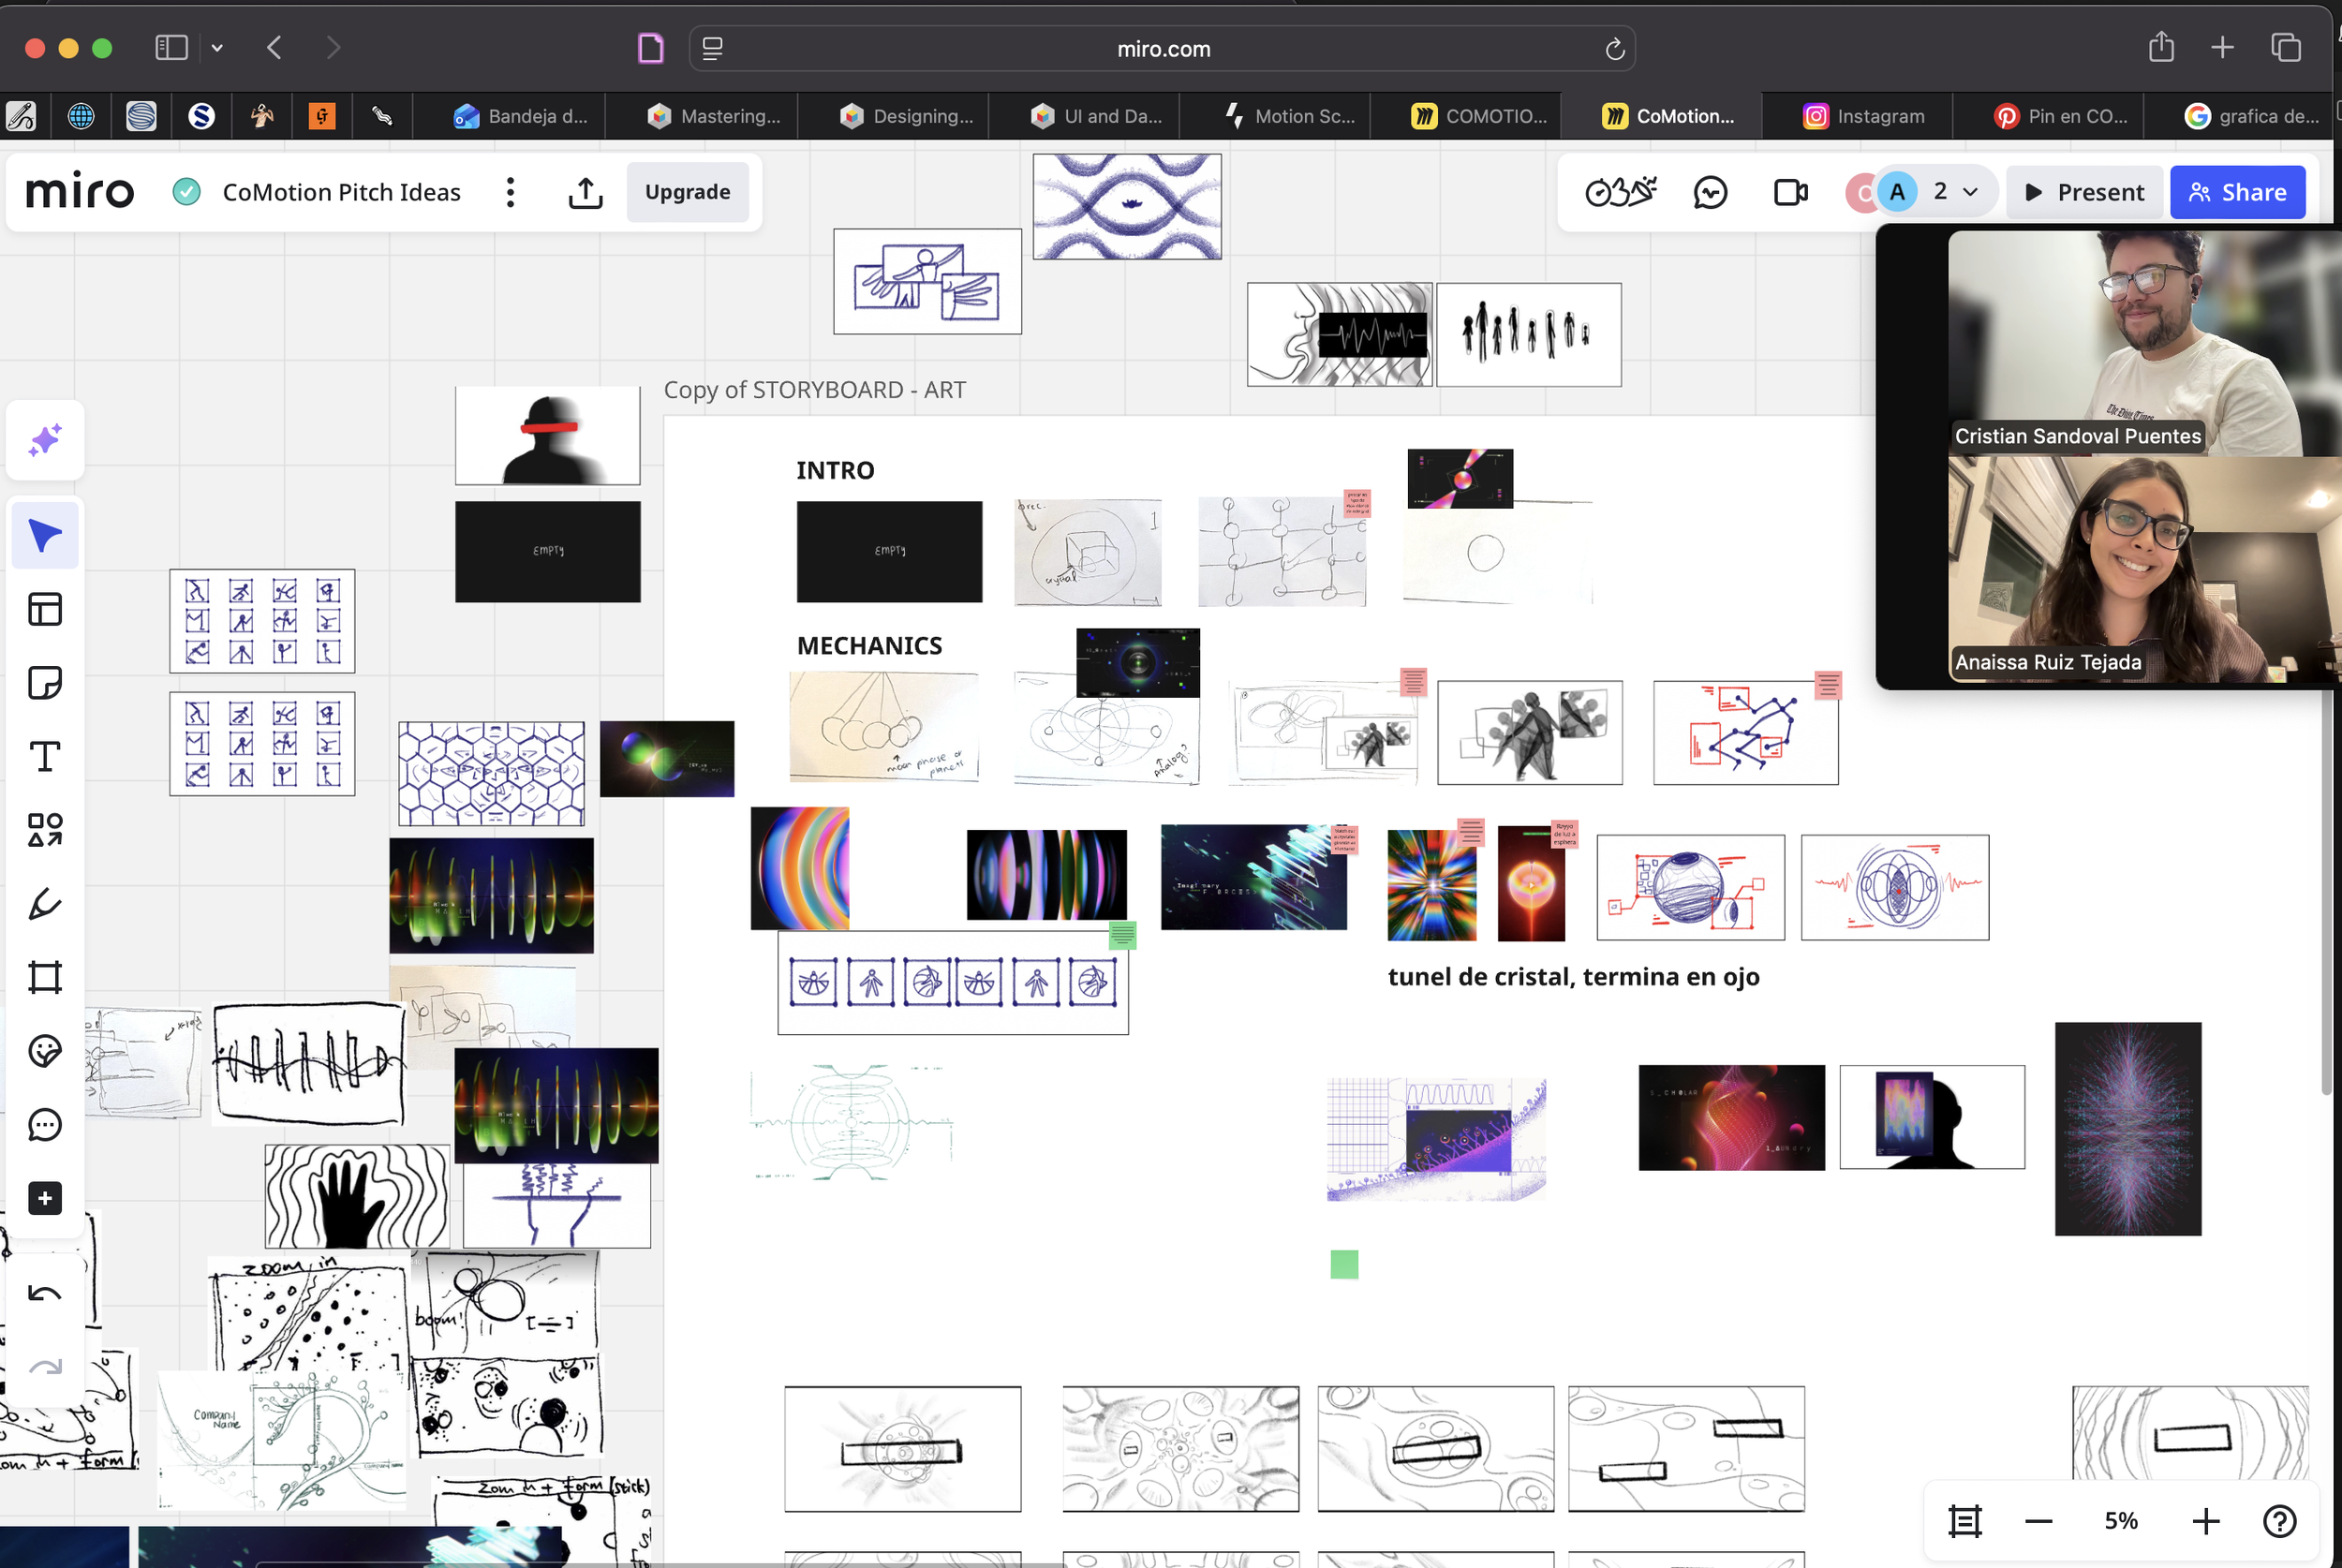The width and height of the screenshot is (2342, 1568).
Task: Open the Templates tool
Action: point(45,609)
